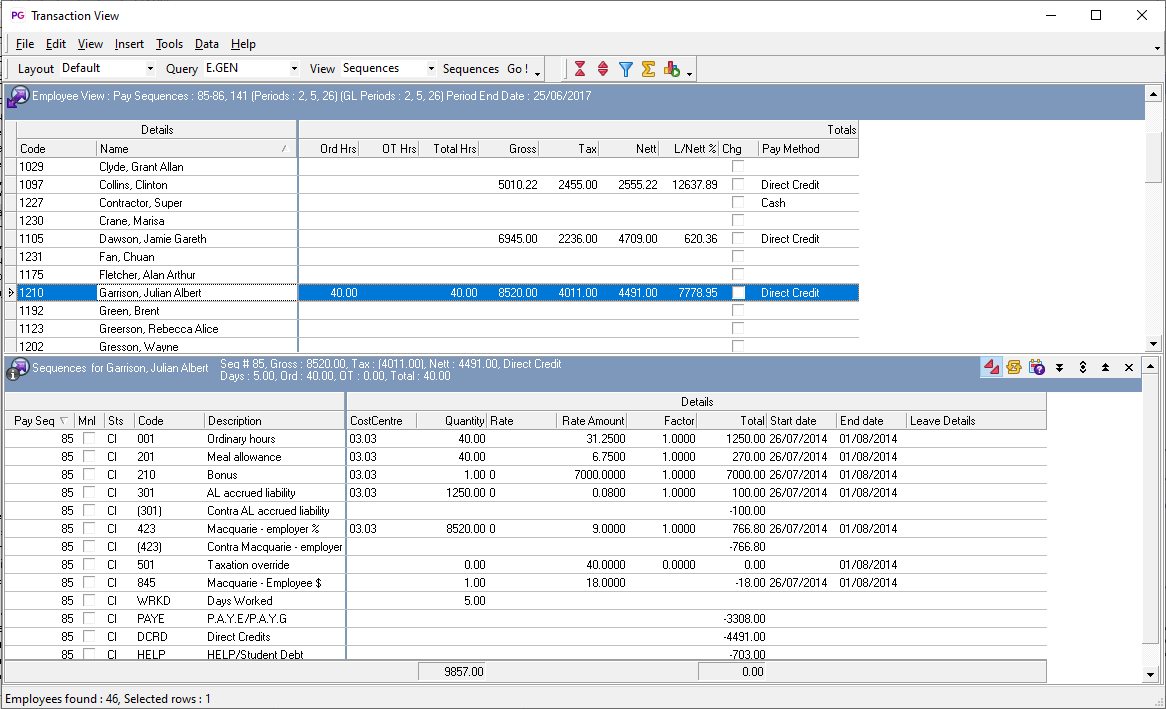Open the Edit menu
1166x709 pixels.
(56, 44)
